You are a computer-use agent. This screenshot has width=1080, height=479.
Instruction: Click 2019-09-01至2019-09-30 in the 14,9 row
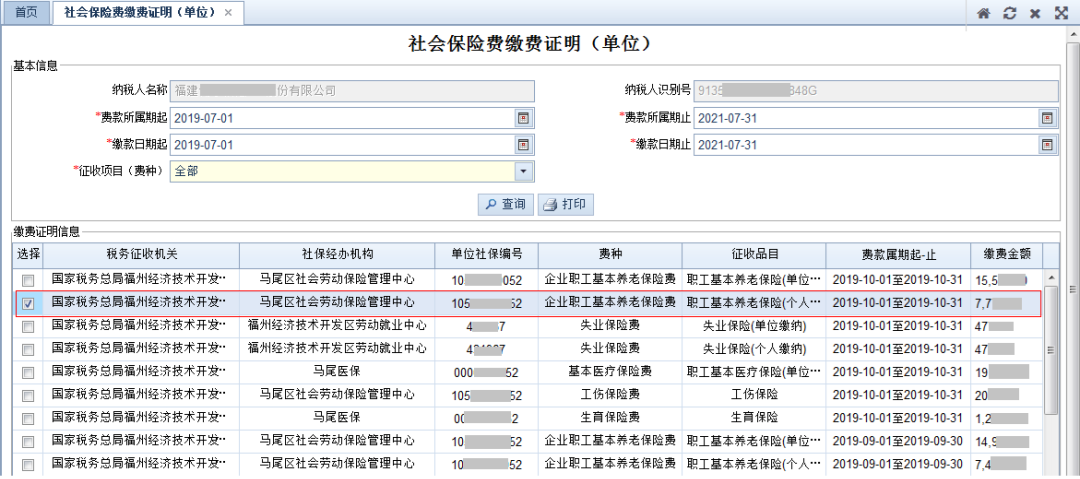pyautogui.click(x=898, y=441)
